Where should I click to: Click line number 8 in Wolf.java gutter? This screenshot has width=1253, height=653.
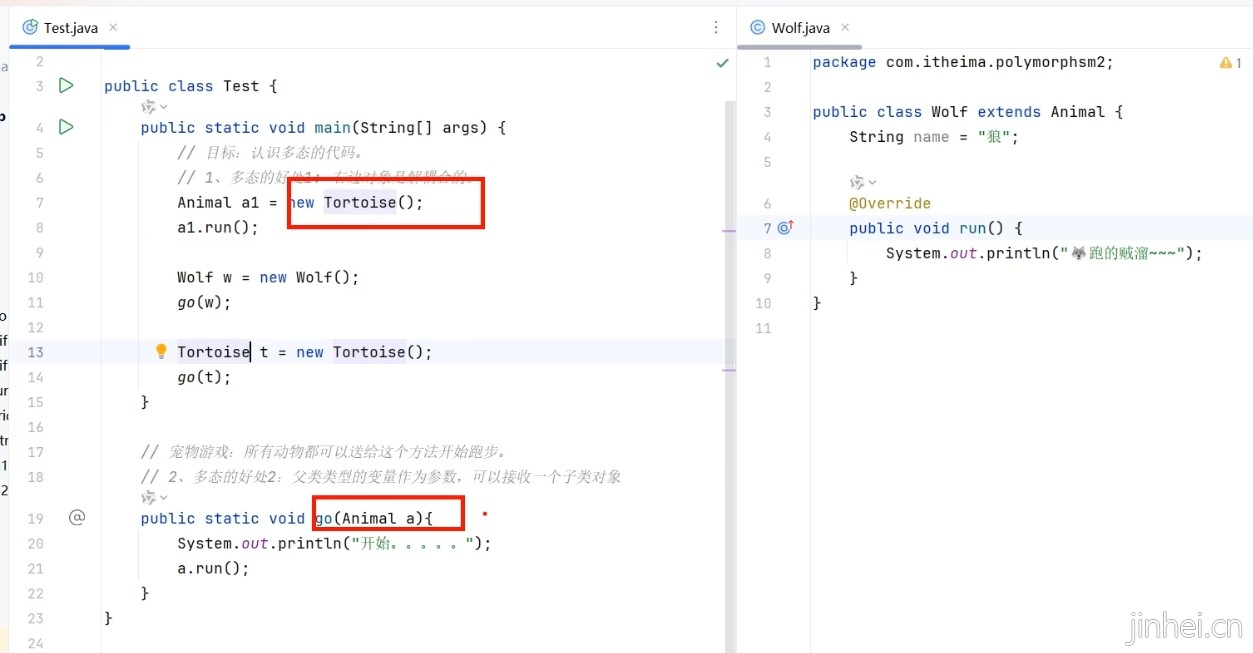tap(767, 253)
